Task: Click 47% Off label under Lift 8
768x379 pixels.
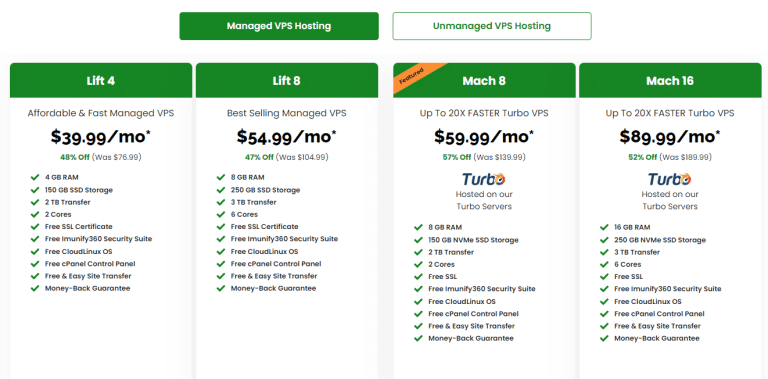Action: pos(259,157)
